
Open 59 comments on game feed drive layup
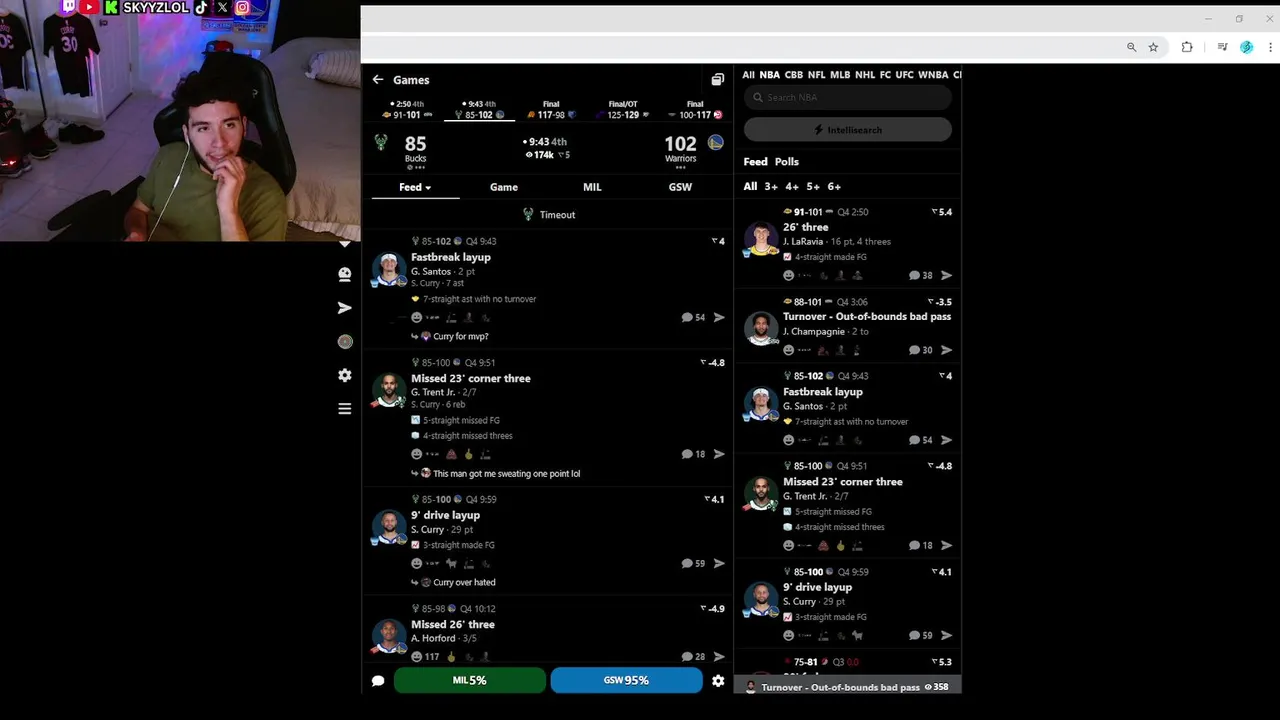(x=693, y=564)
